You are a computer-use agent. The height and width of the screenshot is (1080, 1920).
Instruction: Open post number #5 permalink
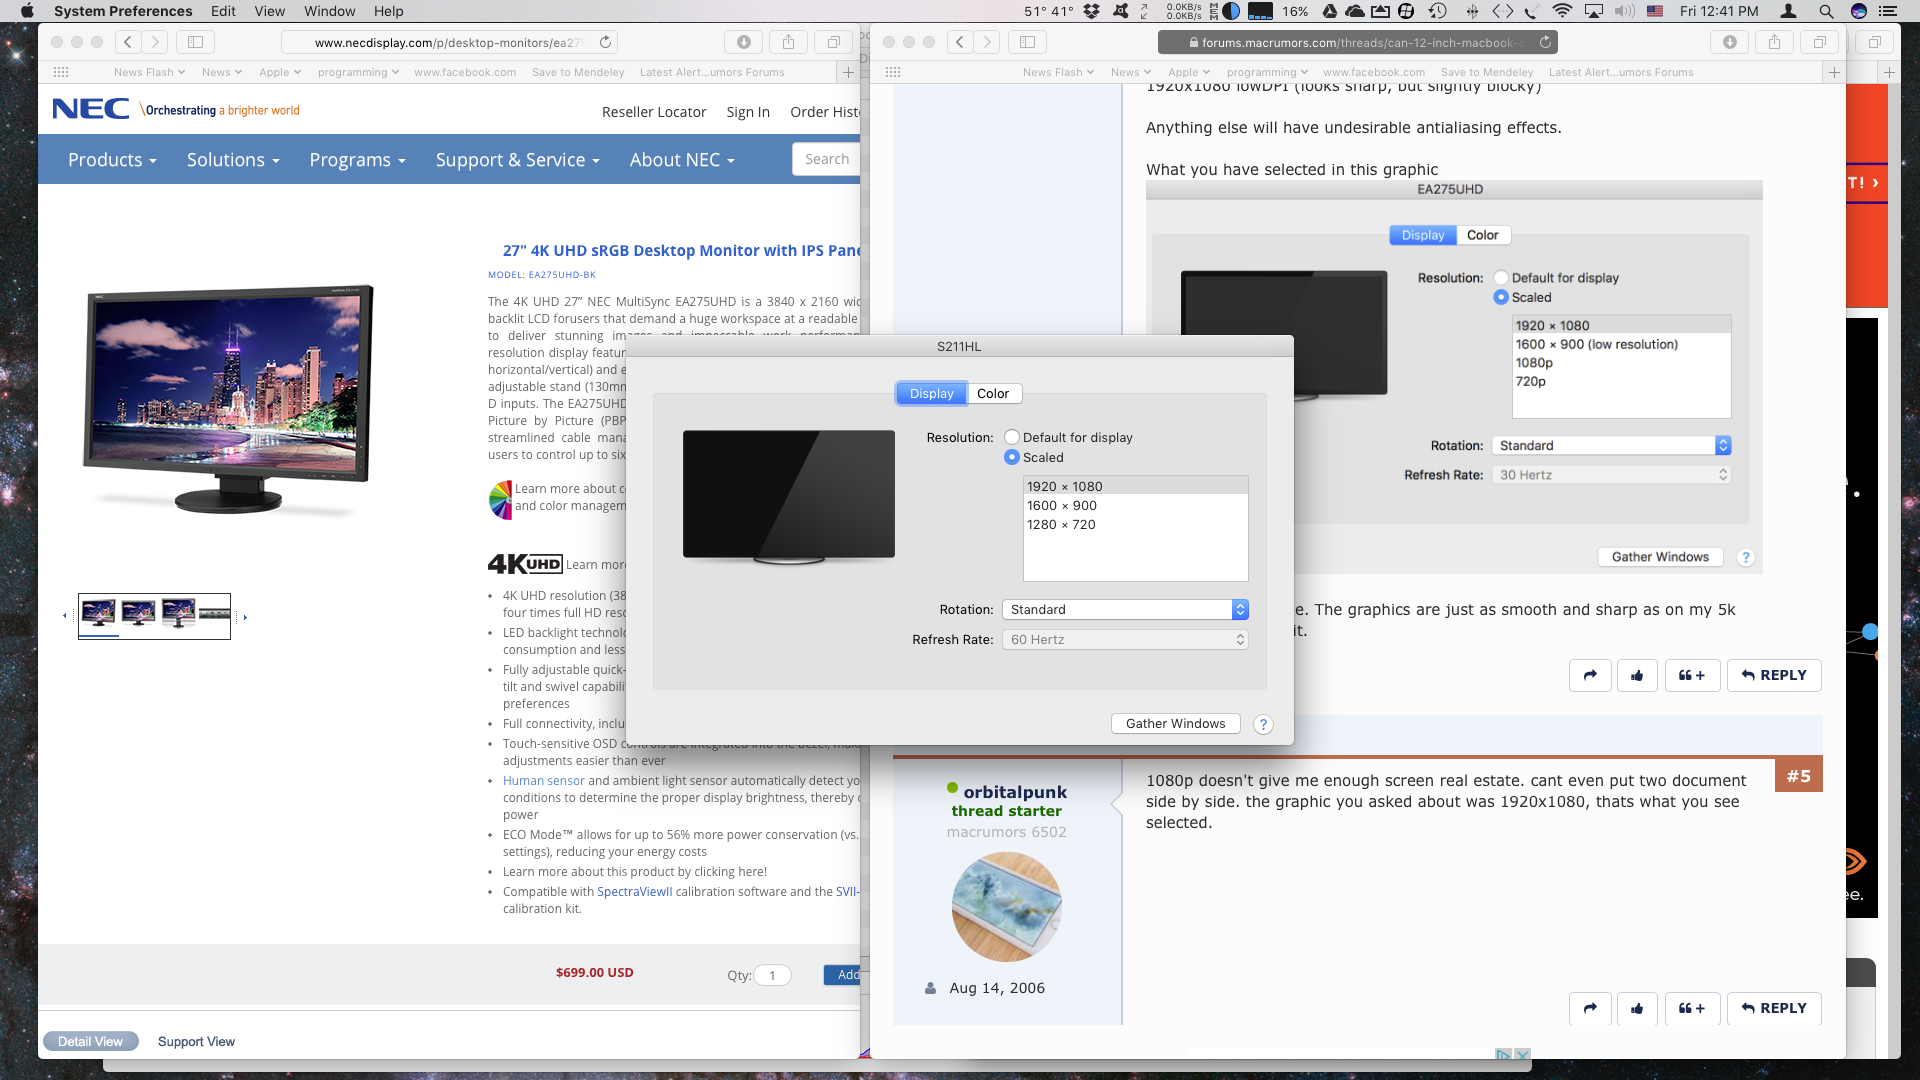[x=1798, y=776]
